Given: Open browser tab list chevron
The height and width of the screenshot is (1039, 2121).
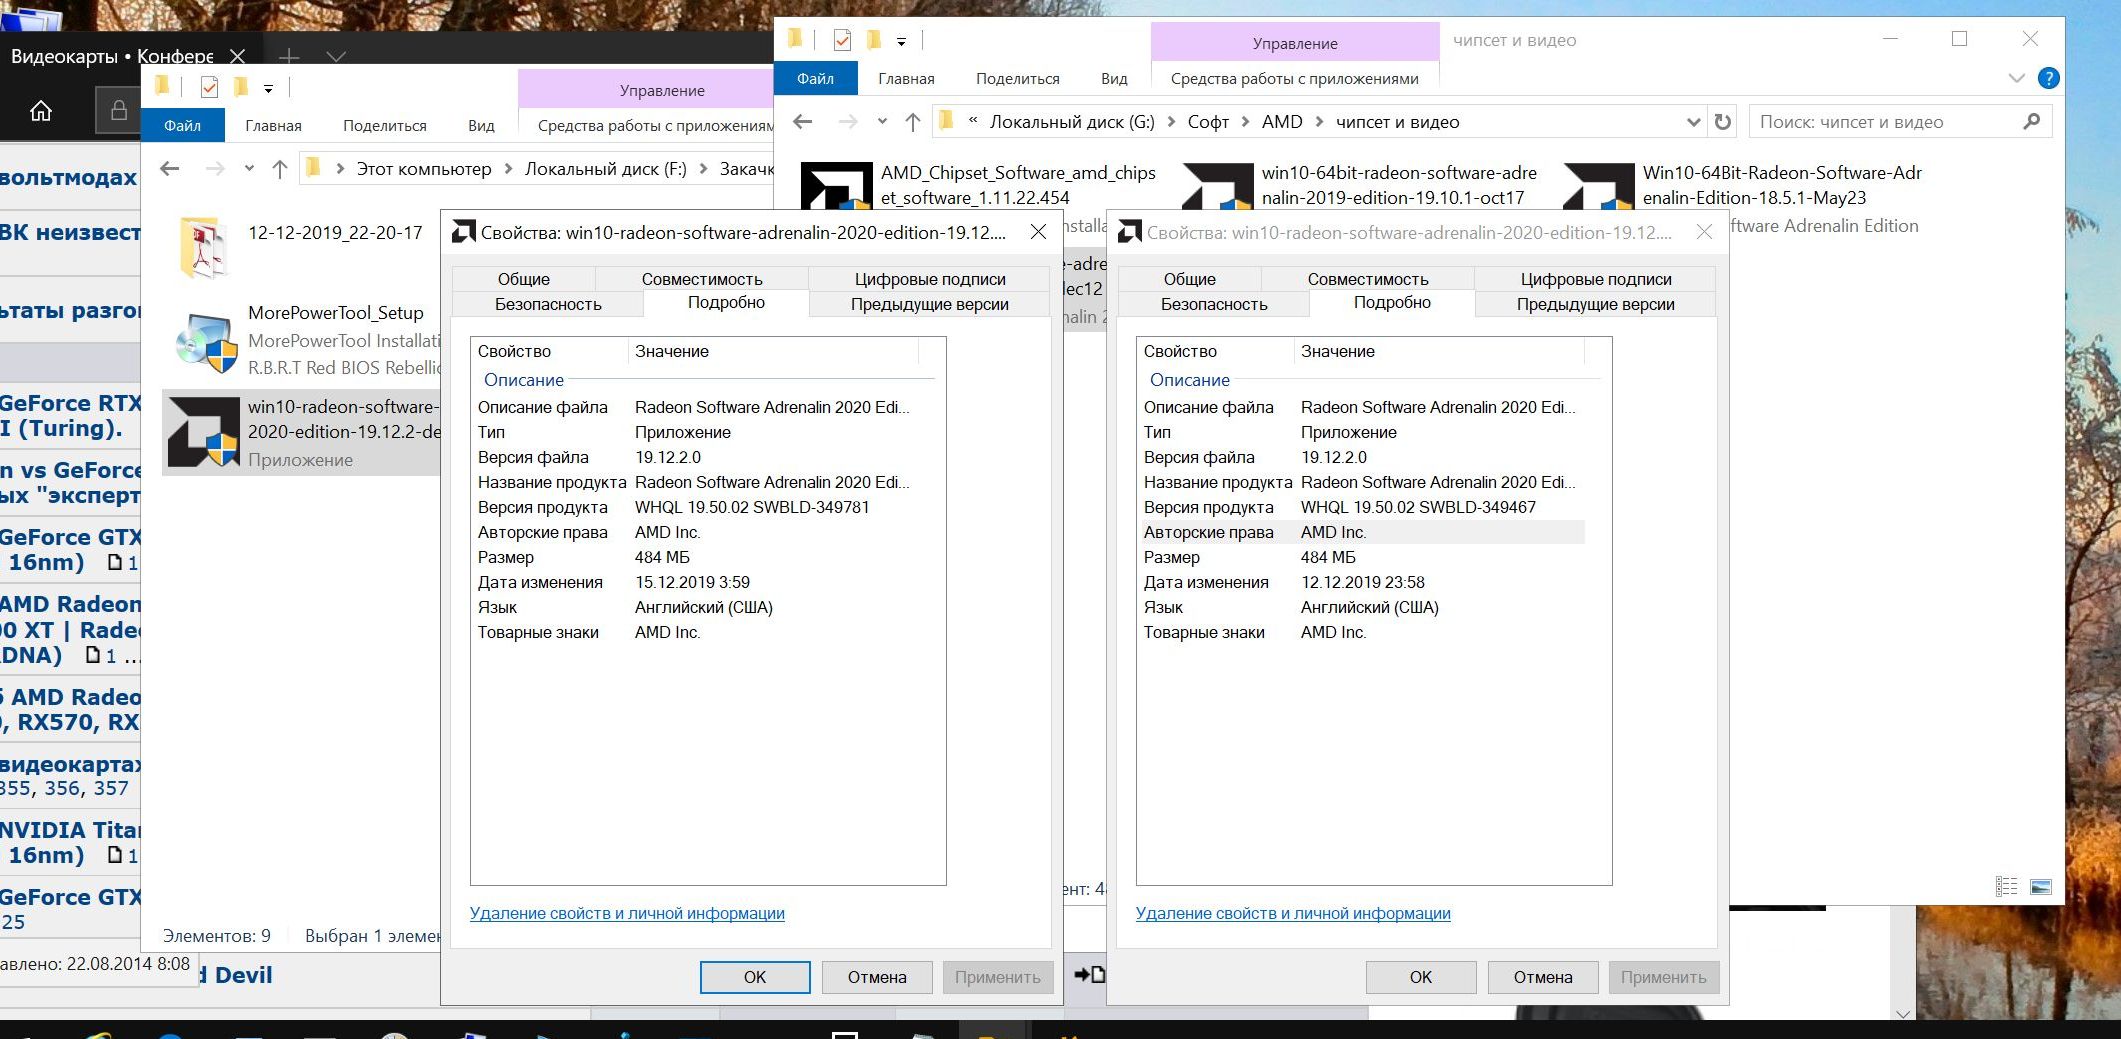Looking at the screenshot, I should point(336,57).
